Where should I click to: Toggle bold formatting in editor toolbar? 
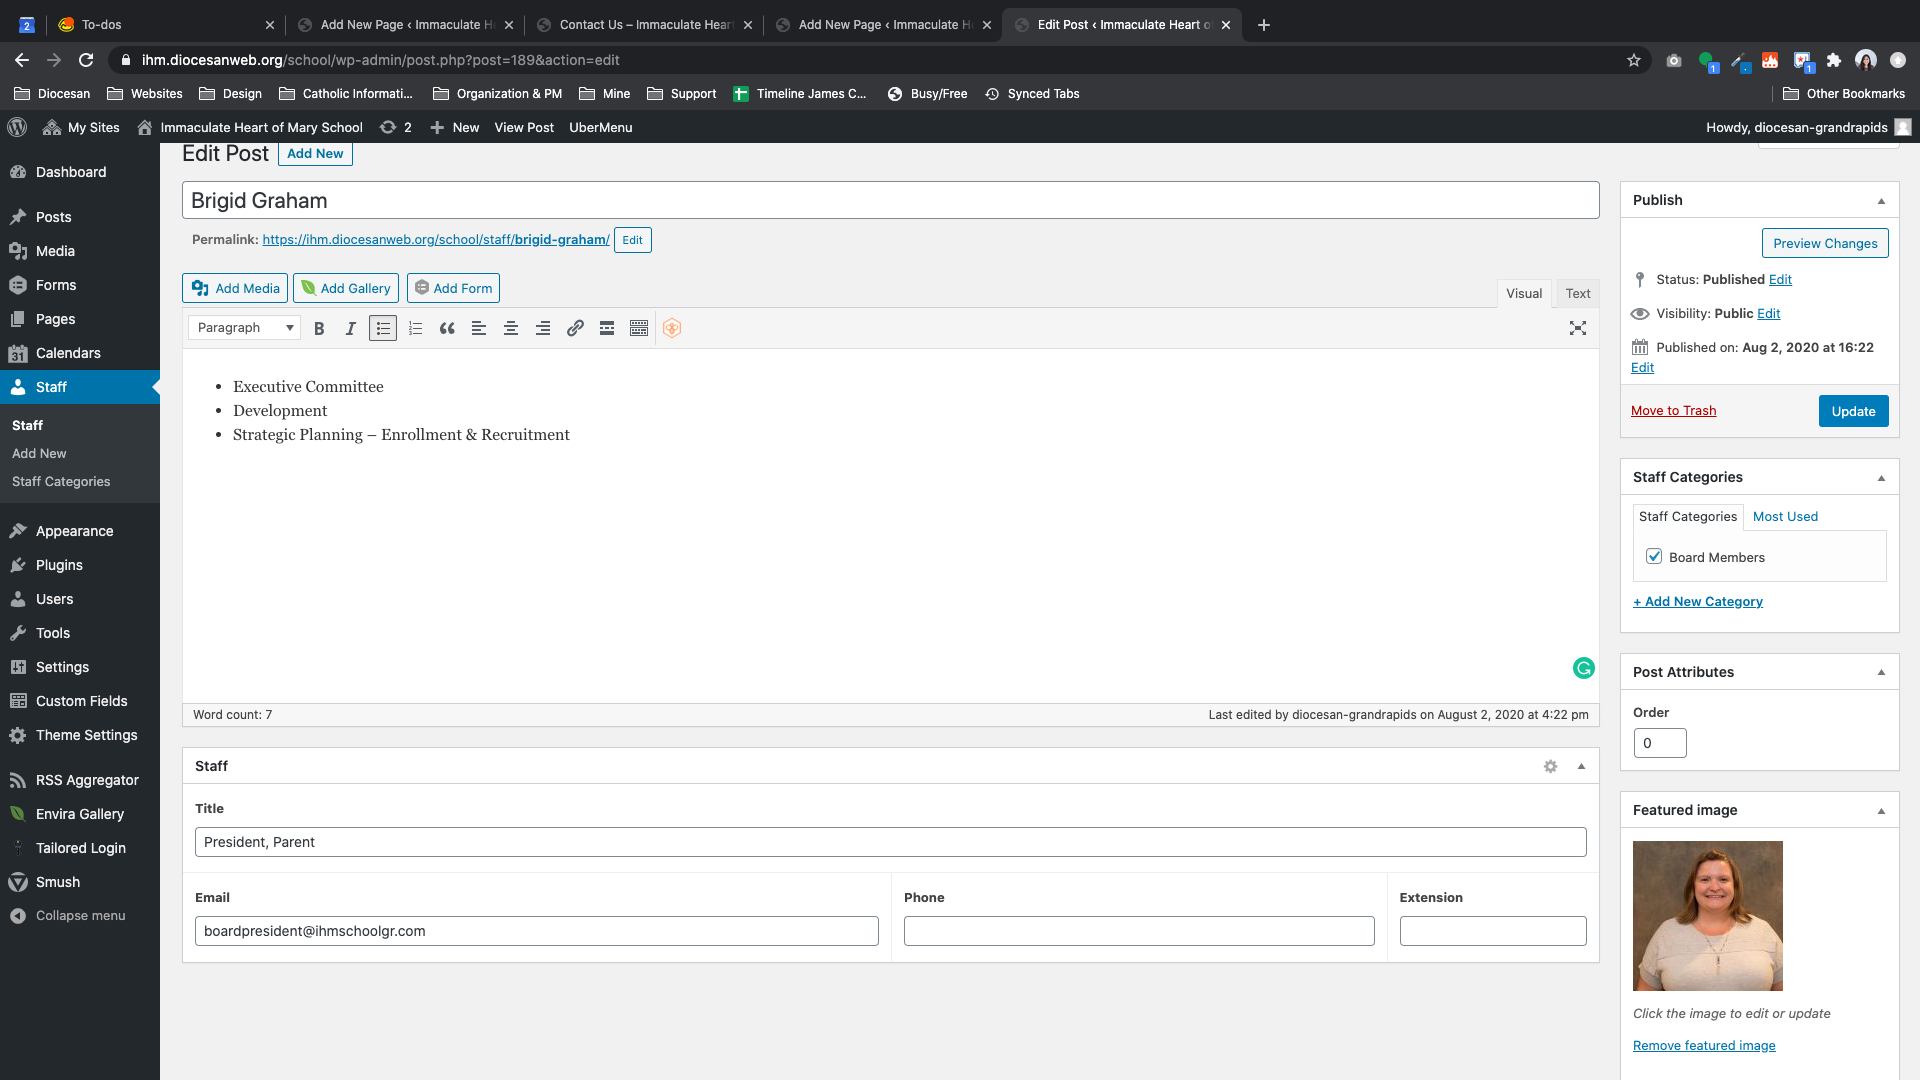click(x=319, y=328)
